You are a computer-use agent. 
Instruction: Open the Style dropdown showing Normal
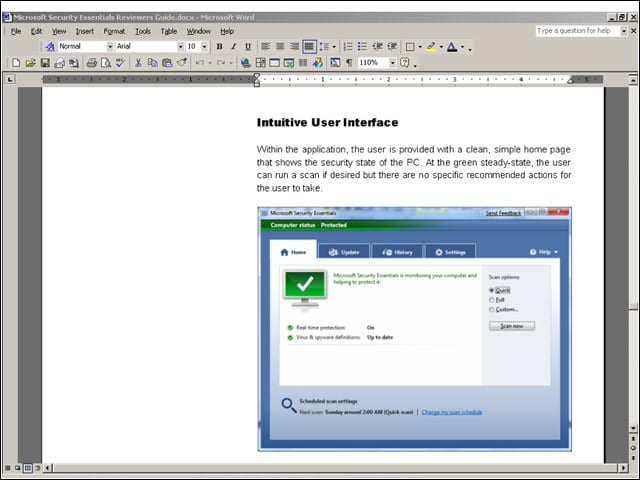click(x=110, y=47)
